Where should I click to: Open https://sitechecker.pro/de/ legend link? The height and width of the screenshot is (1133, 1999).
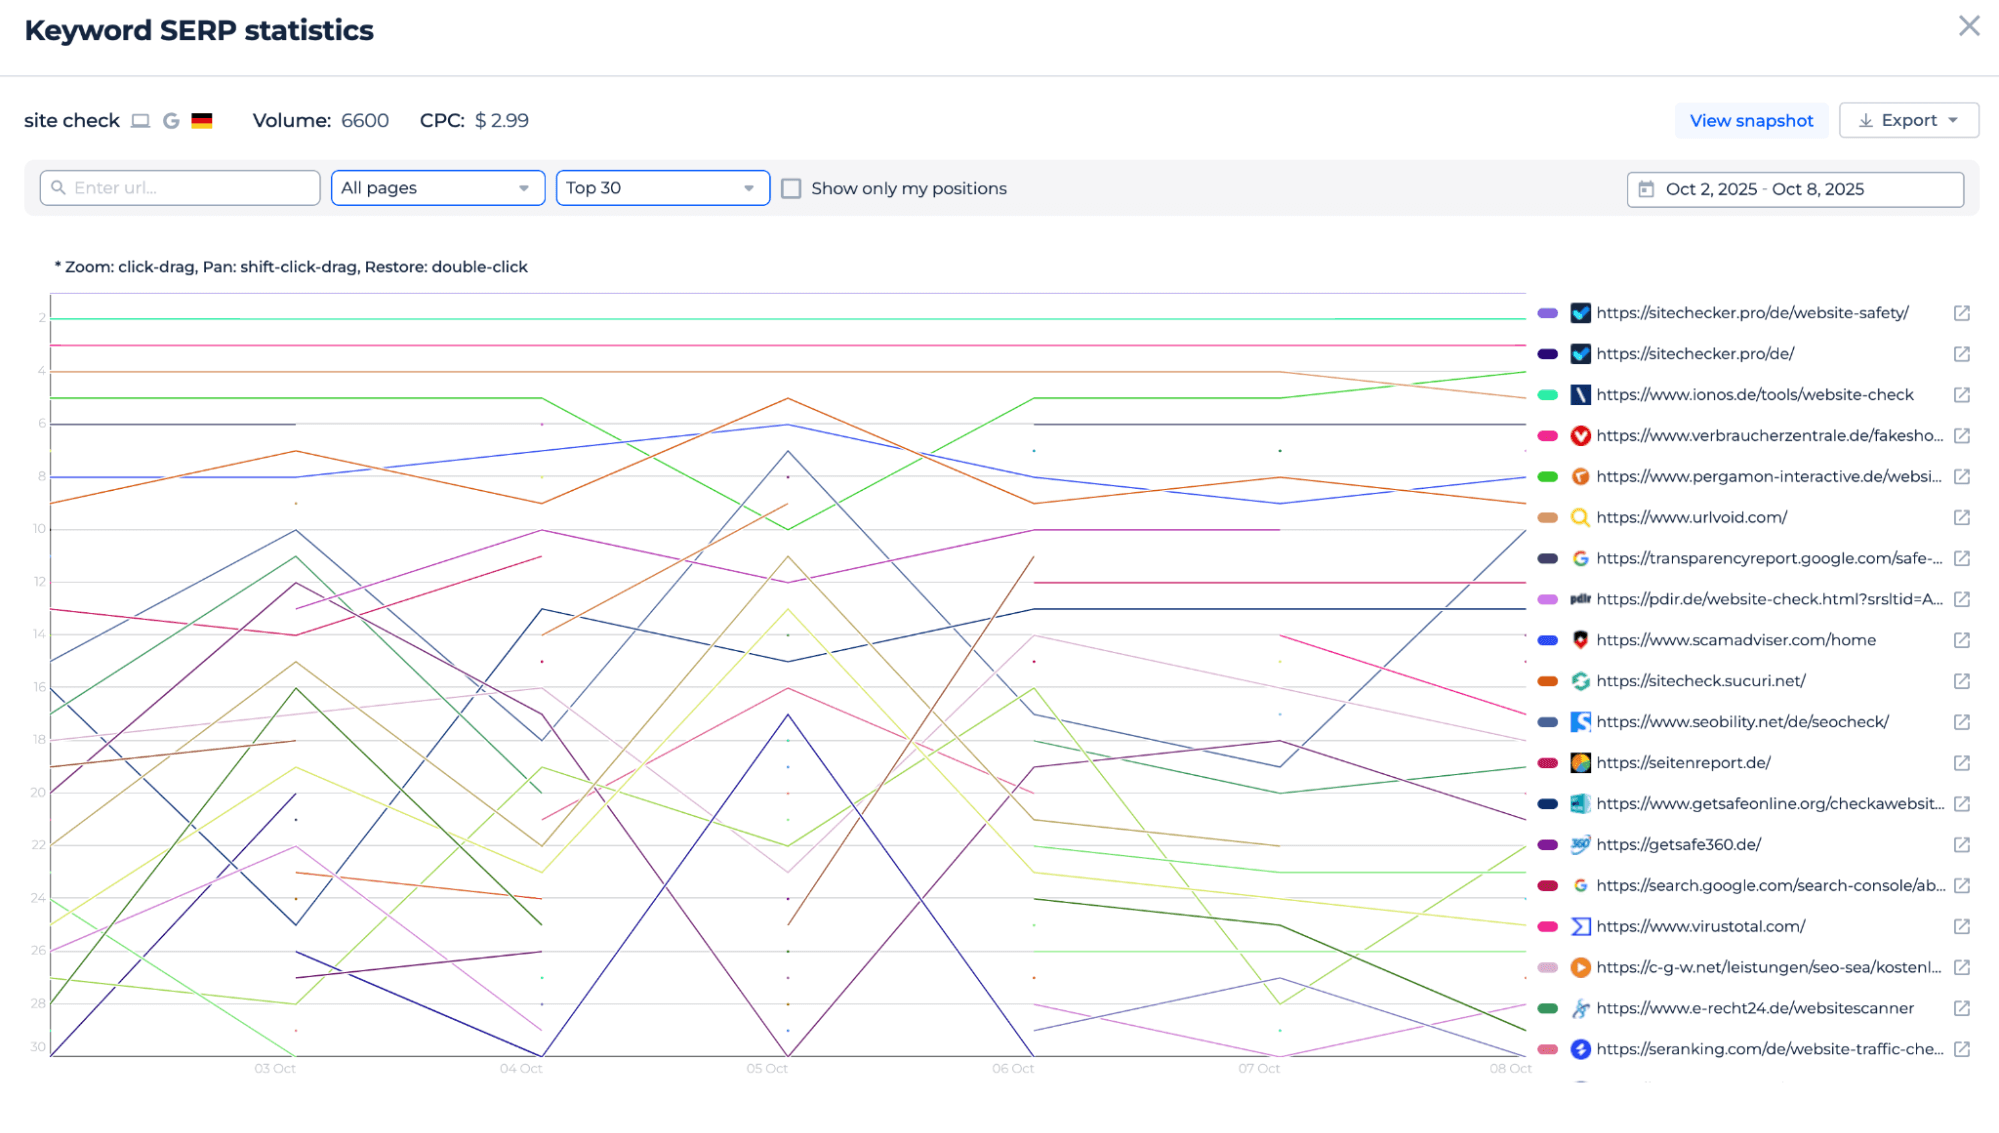click(1694, 354)
